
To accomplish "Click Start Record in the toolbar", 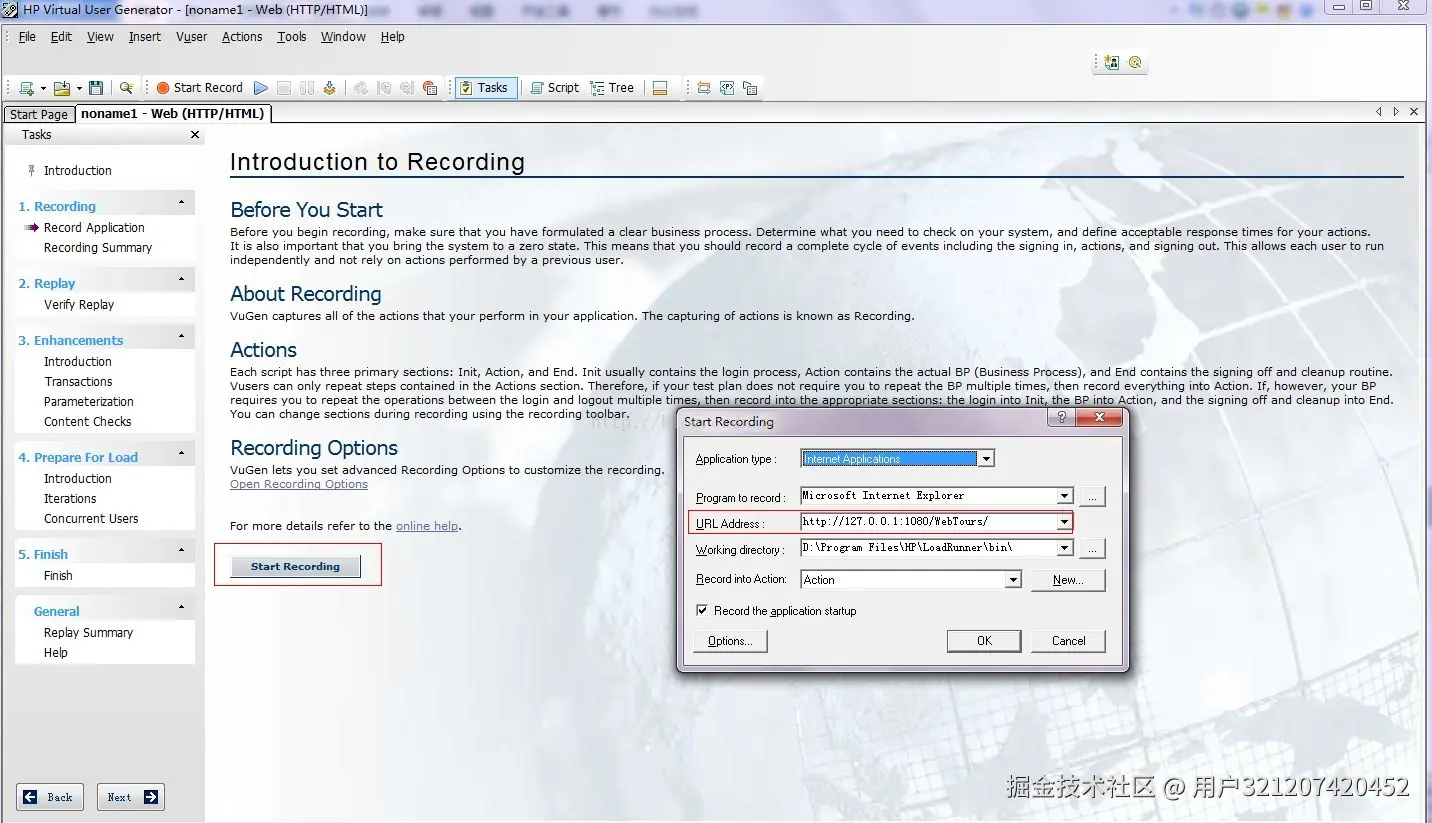I will pyautogui.click(x=200, y=88).
